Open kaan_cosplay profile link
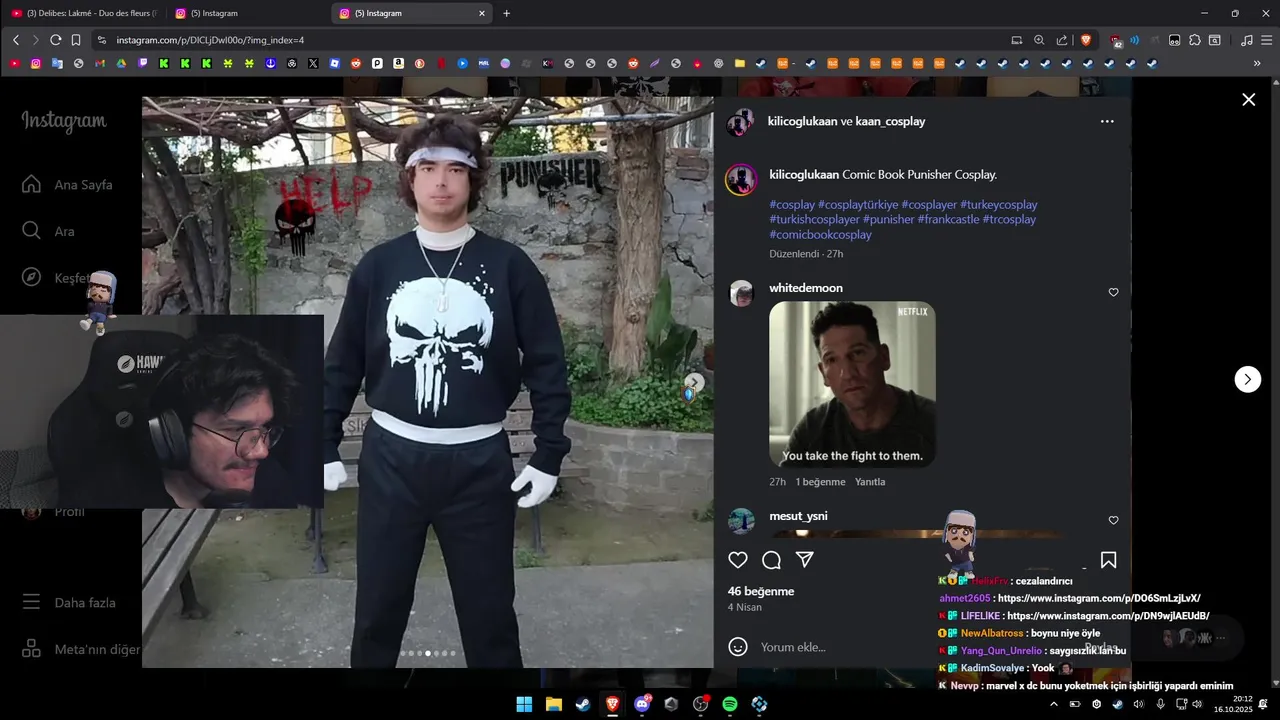1280x720 pixels. click(x=890, y=121)
